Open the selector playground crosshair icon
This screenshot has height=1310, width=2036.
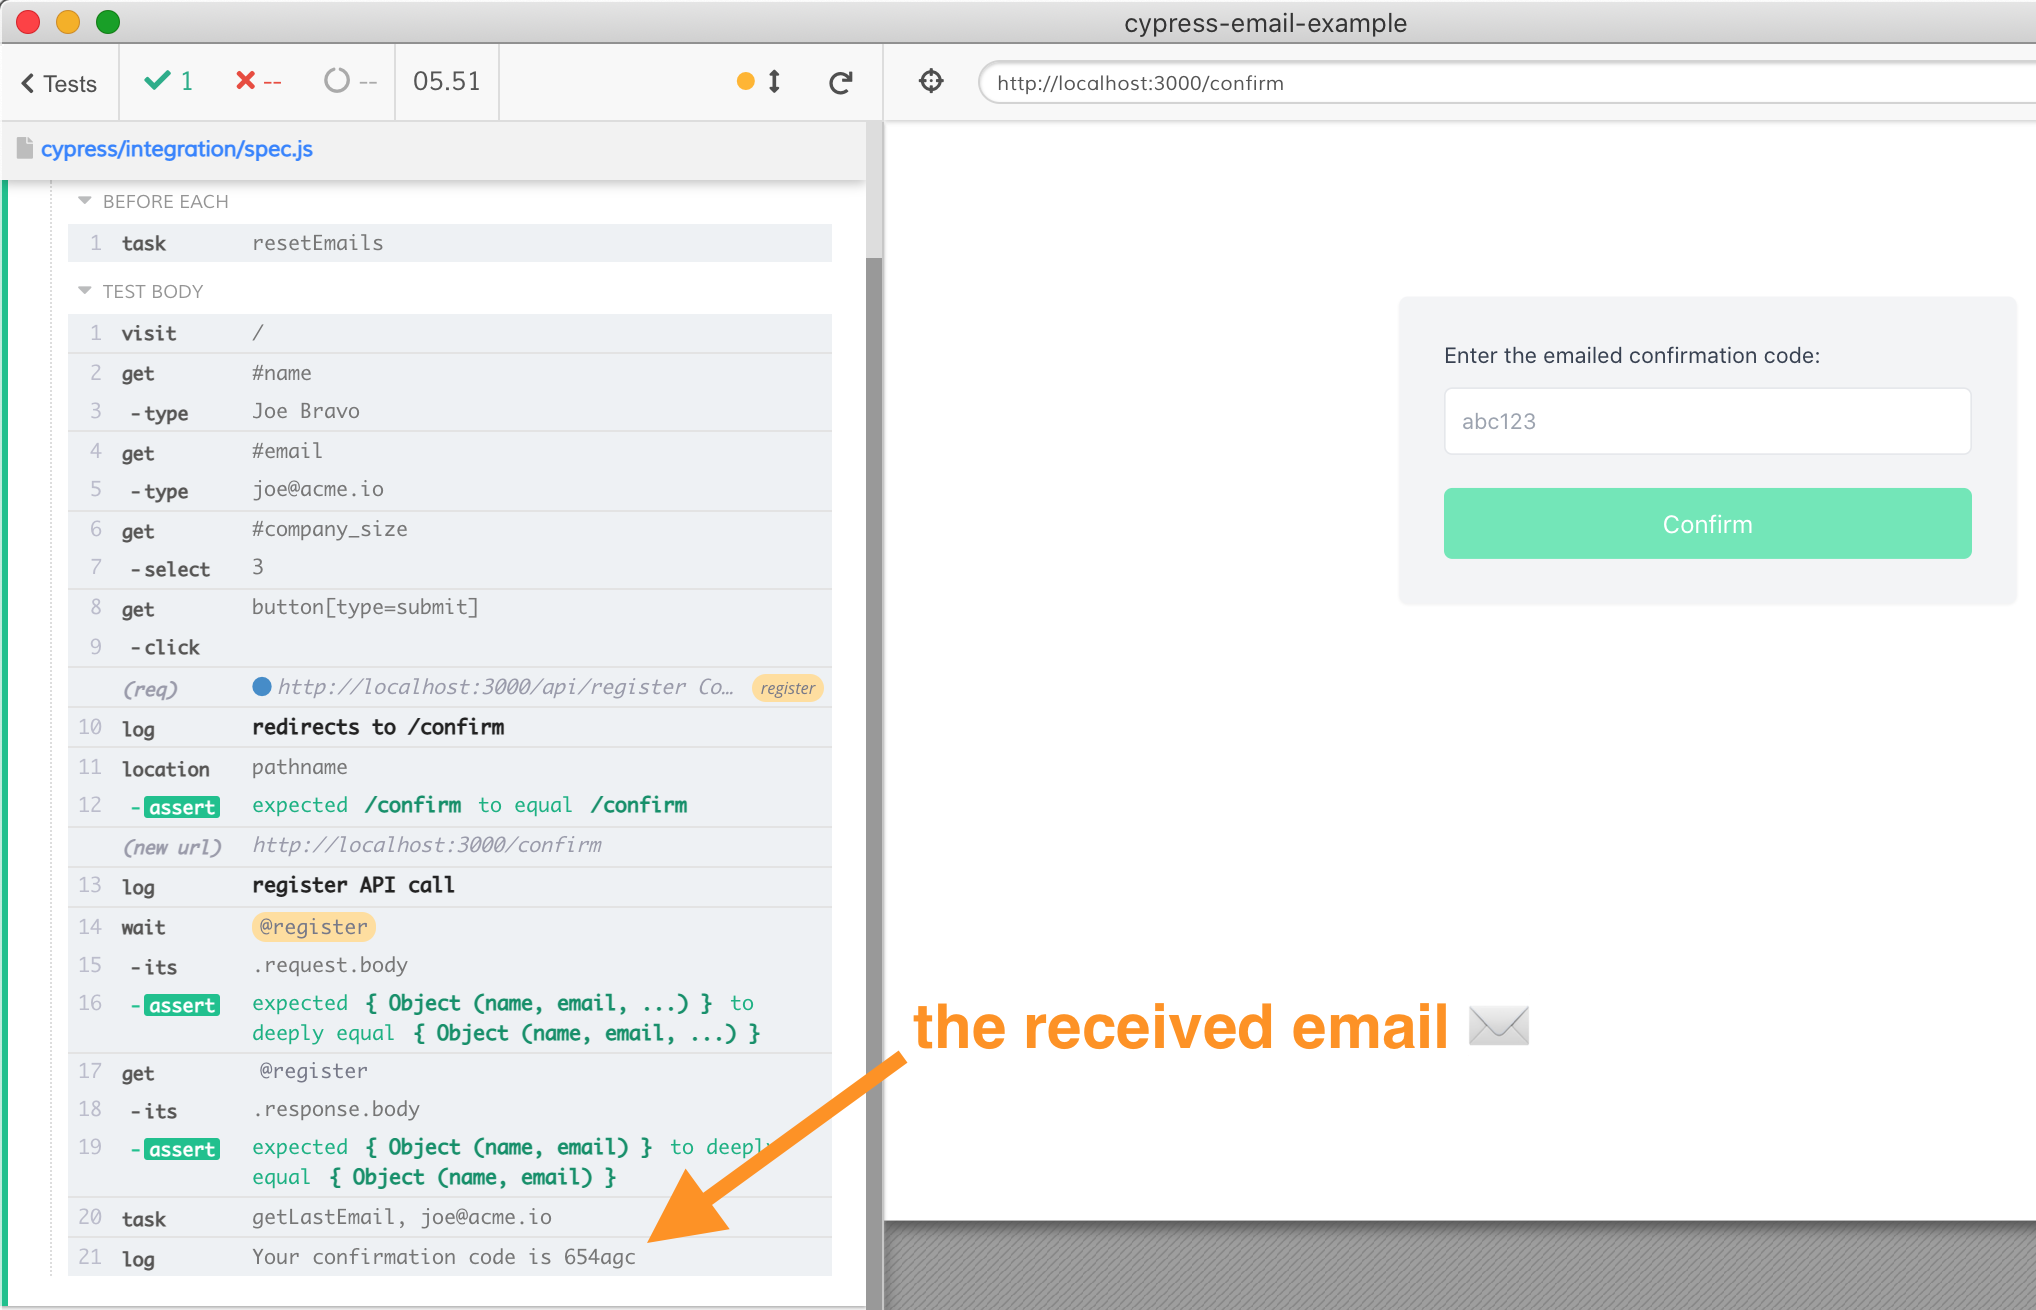pos(931,81)
